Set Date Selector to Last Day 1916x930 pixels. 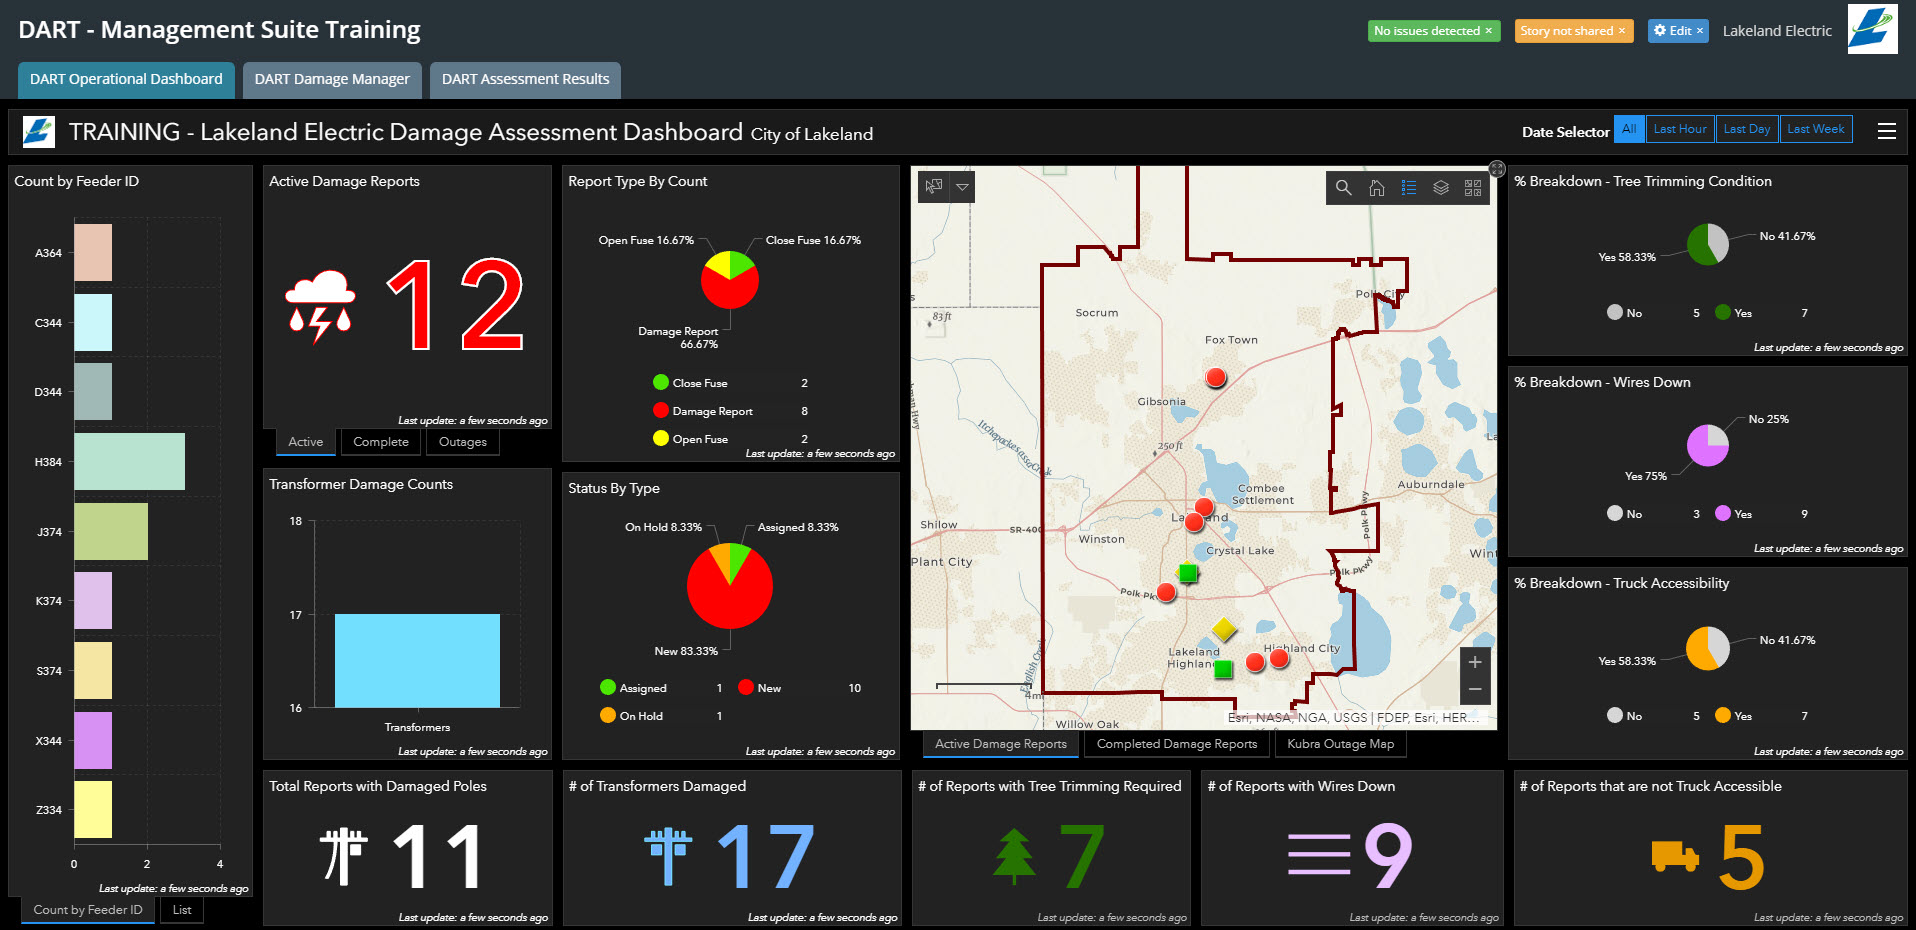coord(1747,129)
